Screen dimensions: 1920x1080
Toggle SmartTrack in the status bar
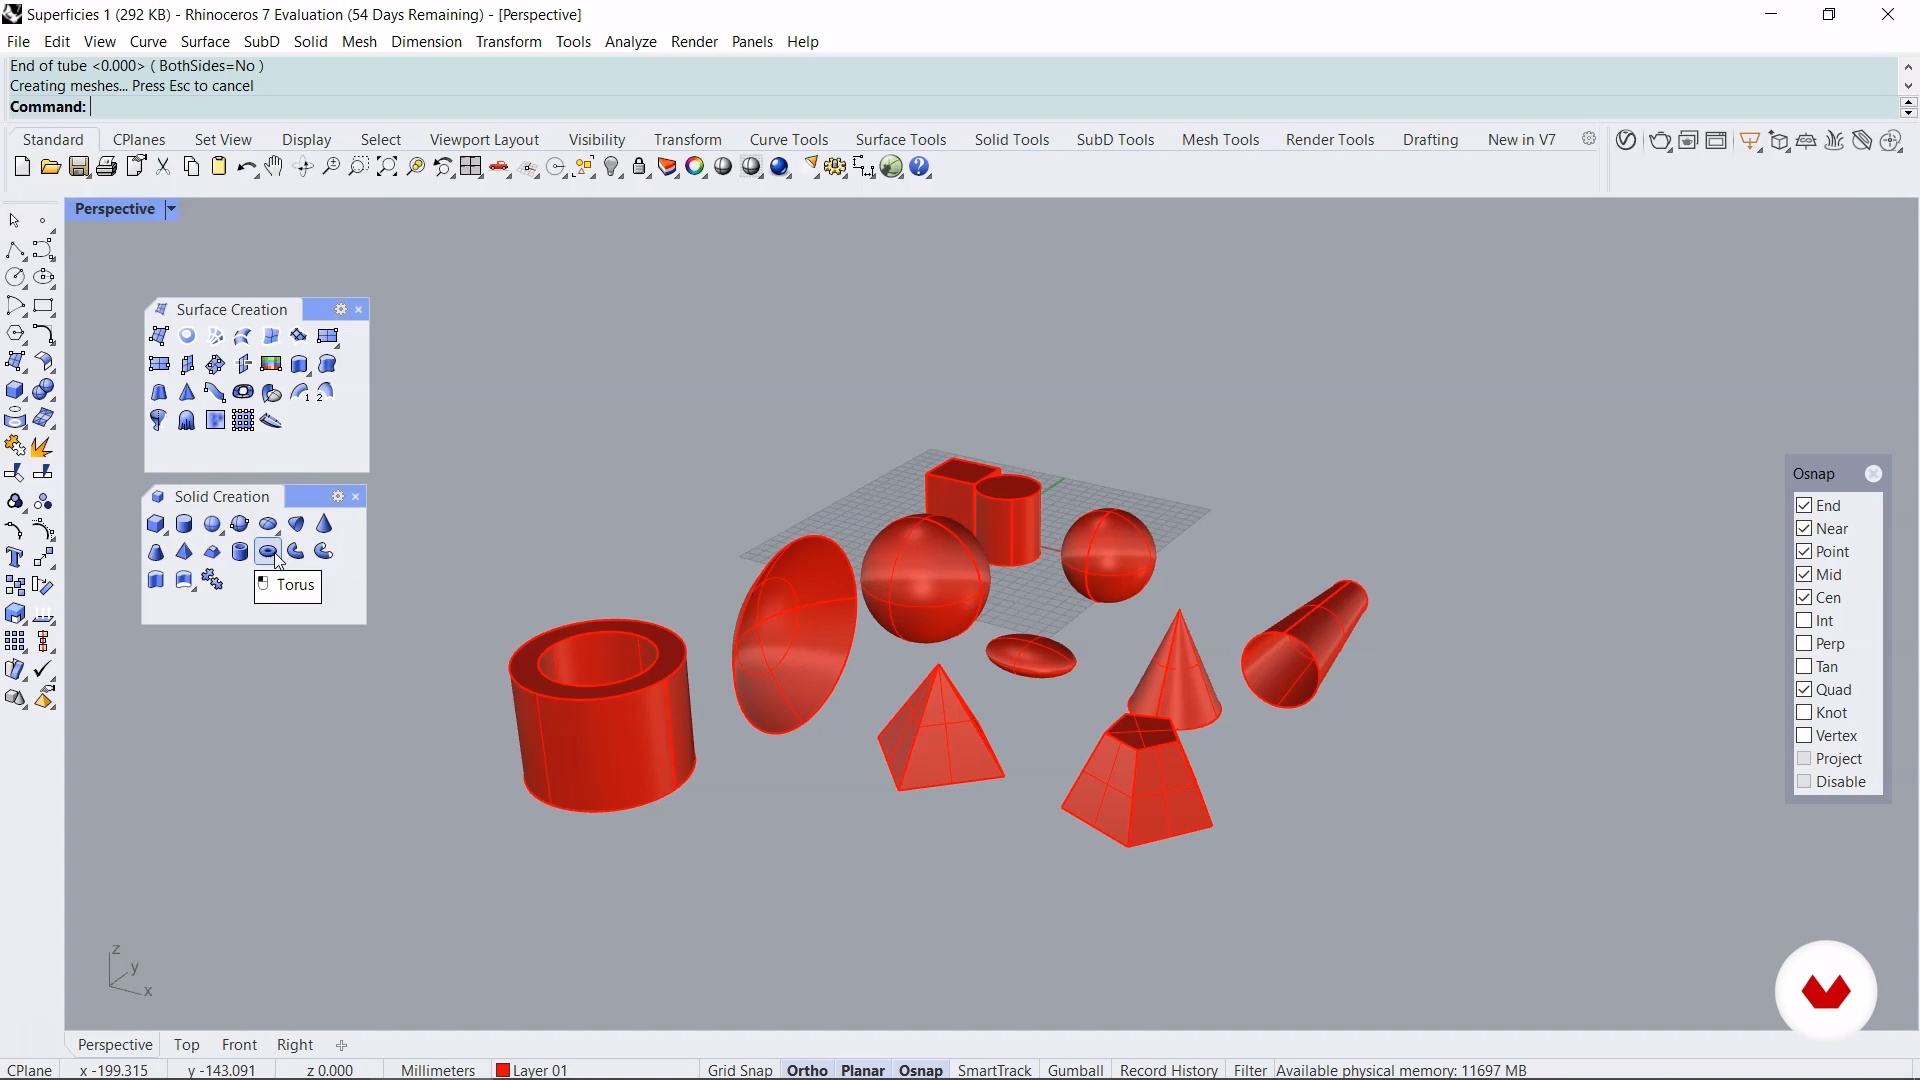[x=994, y=1070]
